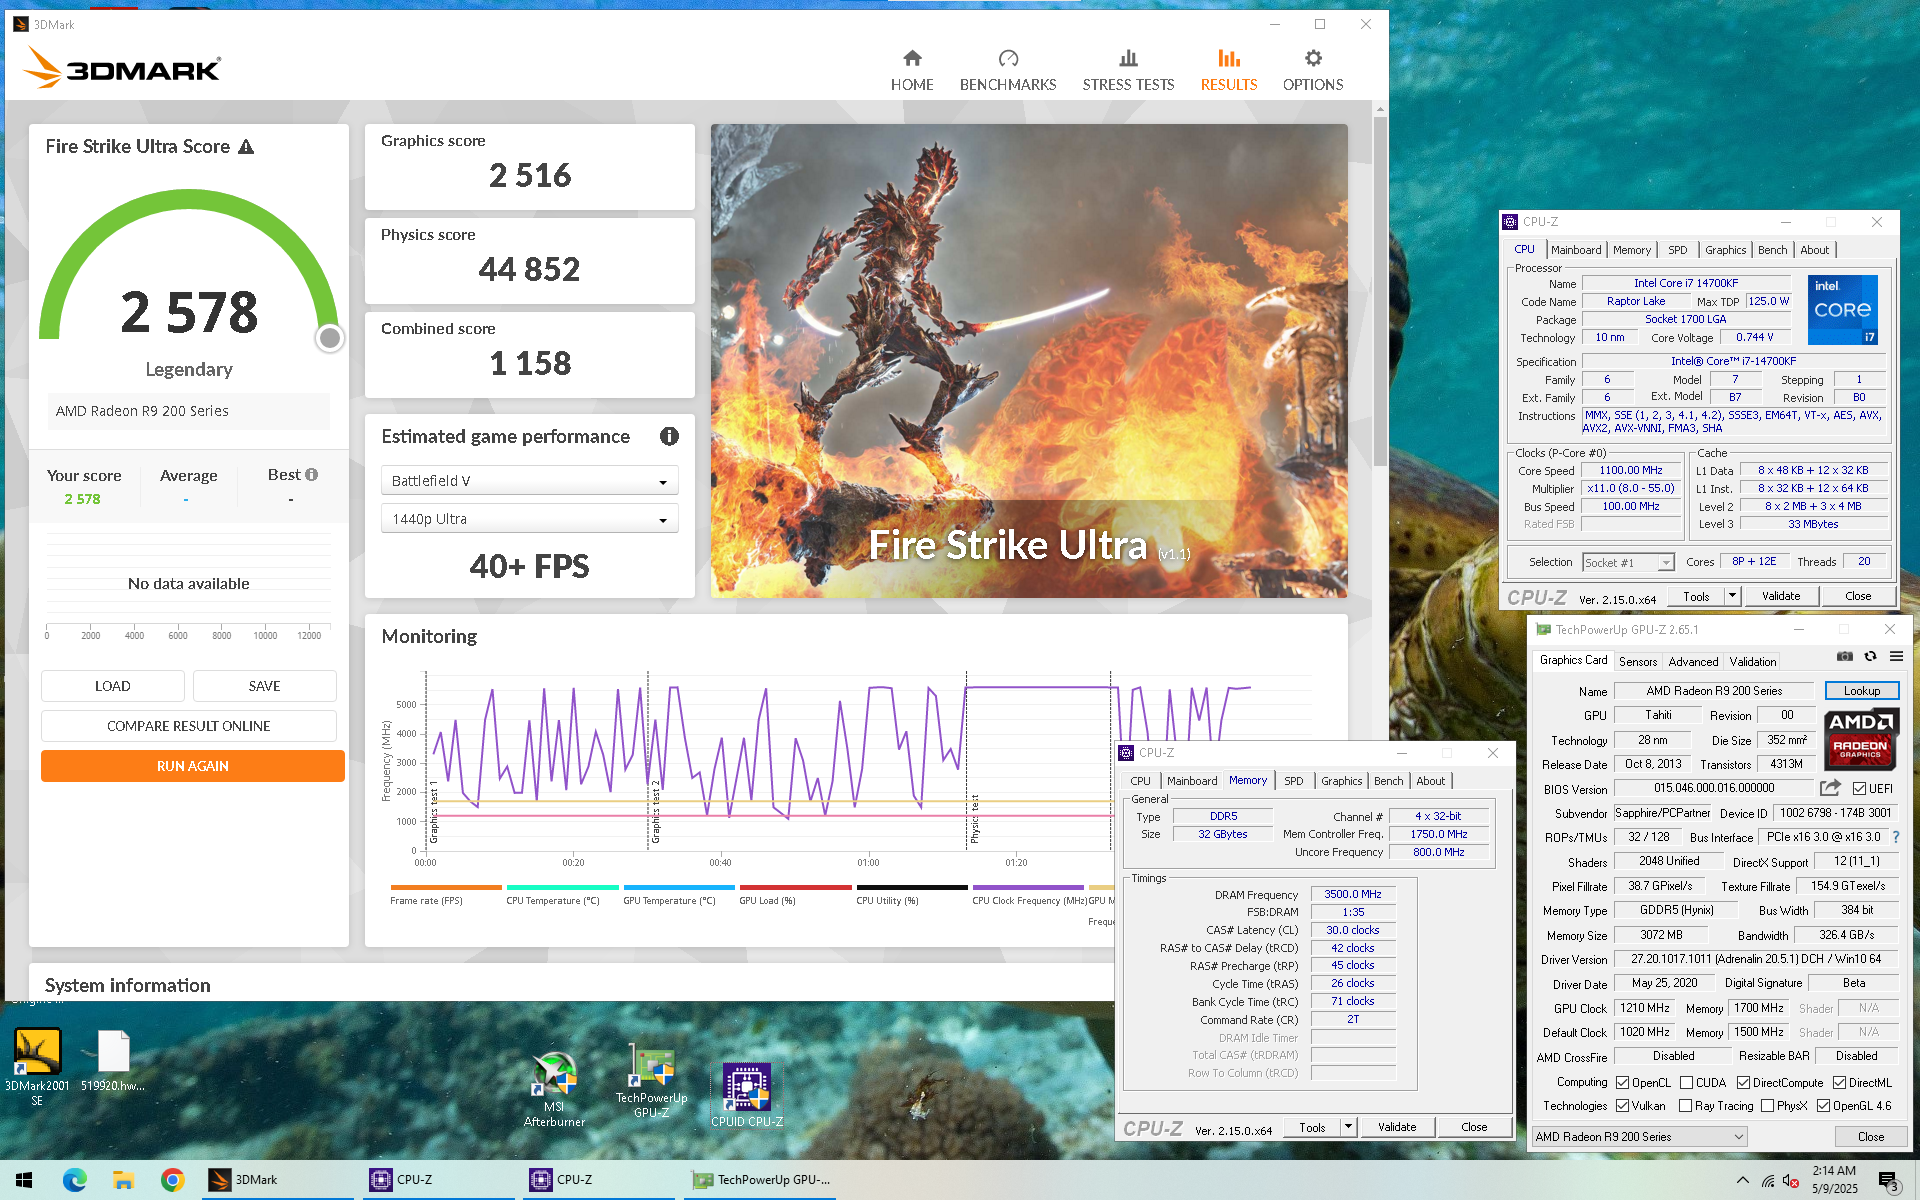Image resolution: width=1920 pixels, height=1200 pixels.
Task: Click the LOAD result button
Action: click(112, 686)
